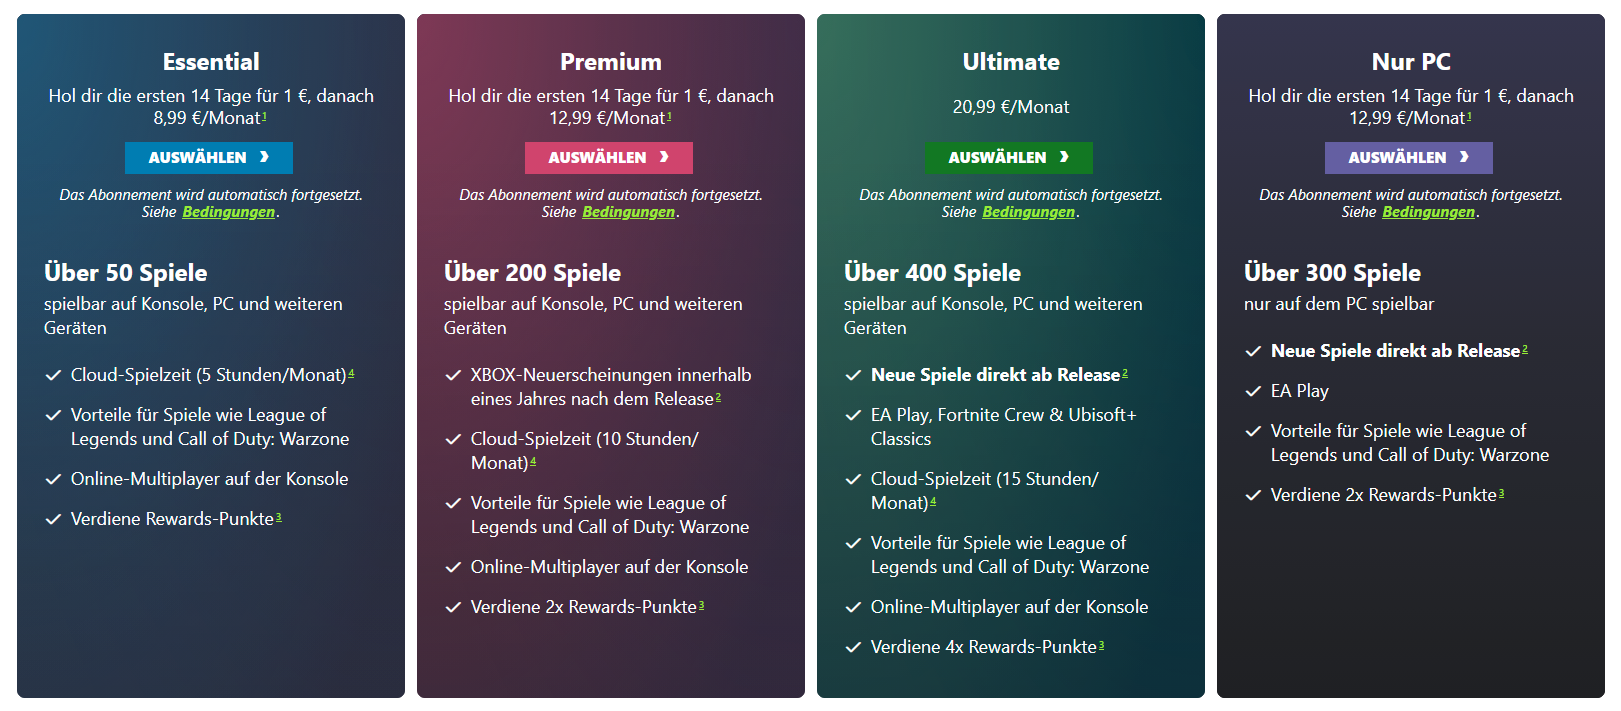Image resolution: width=1621 pixels, height=711 pixels.
Task: Open Bedingungen link under Essential plan
Action: tap(228, 212)
